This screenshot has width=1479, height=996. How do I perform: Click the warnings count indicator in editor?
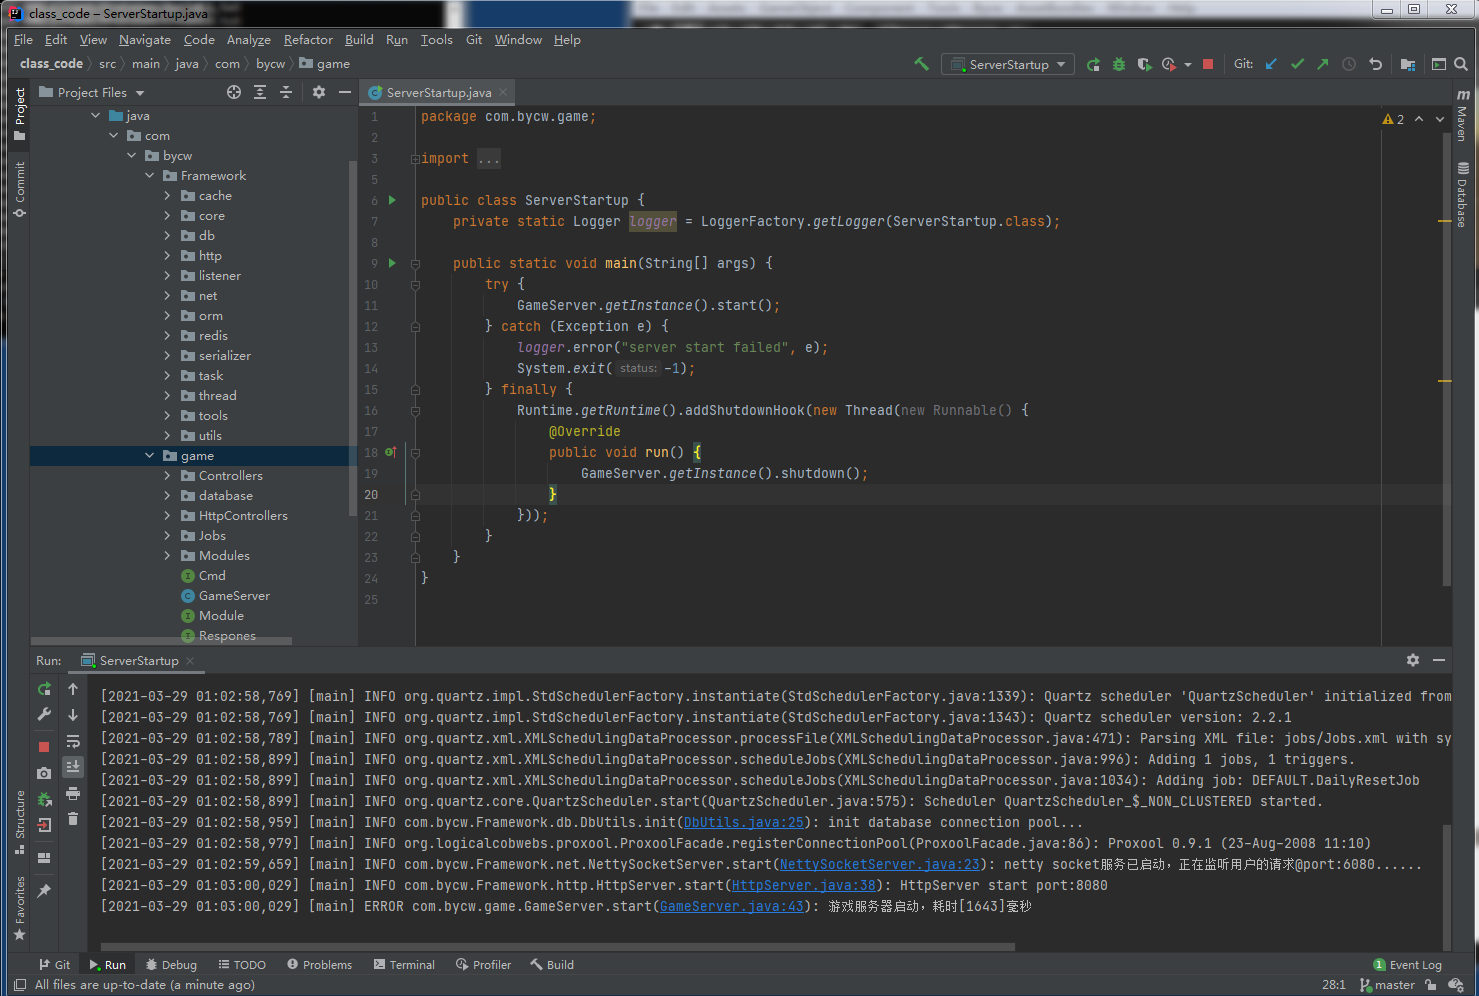tap(1393, 119)
